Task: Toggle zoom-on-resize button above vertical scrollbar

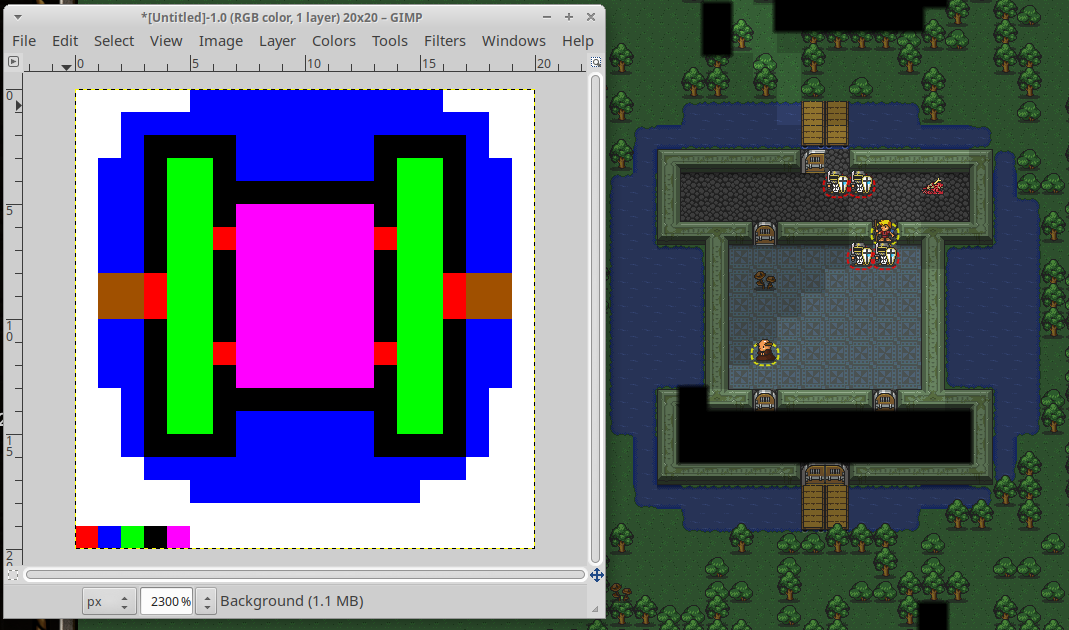Action: tap(595, 62)
